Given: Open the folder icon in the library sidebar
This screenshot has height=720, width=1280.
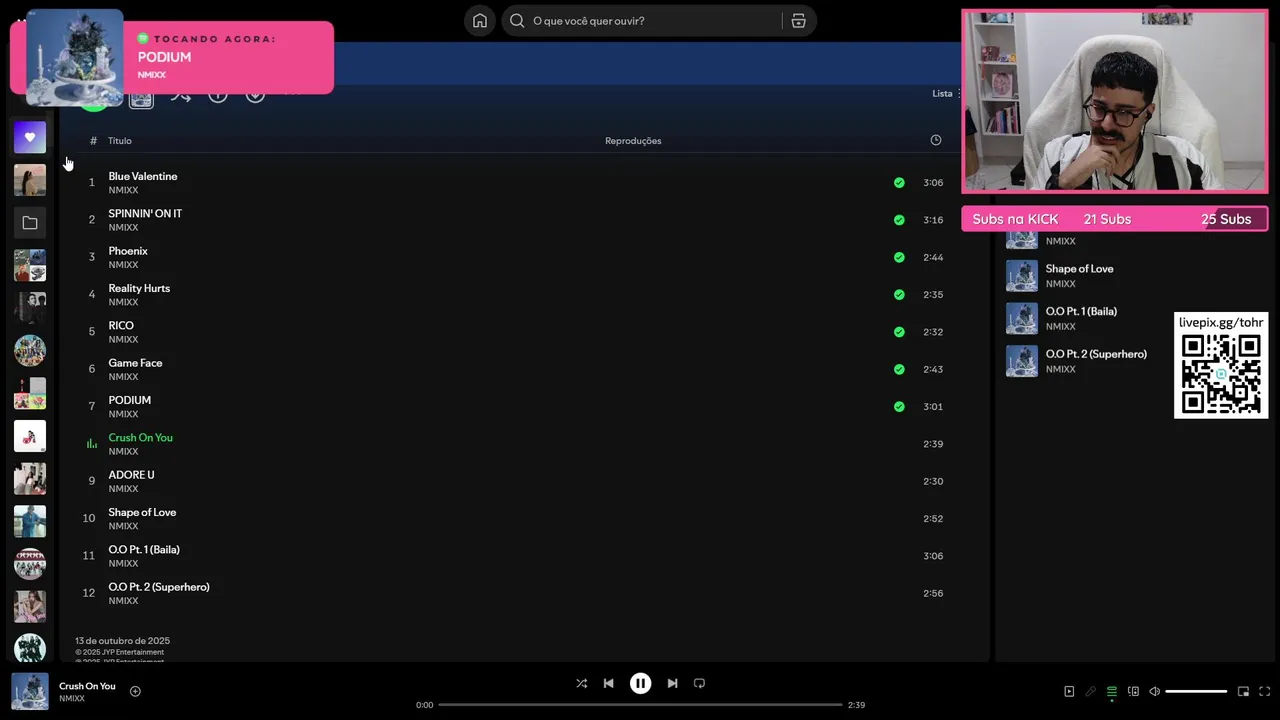Looking at the screenshot, I should pyautogui.click(x=30, y=223).
